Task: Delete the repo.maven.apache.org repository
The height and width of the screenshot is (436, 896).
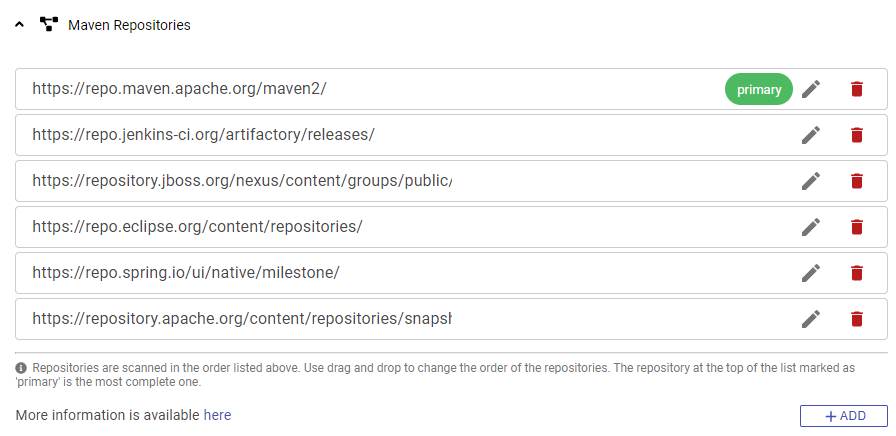Action: coord(856,89)
